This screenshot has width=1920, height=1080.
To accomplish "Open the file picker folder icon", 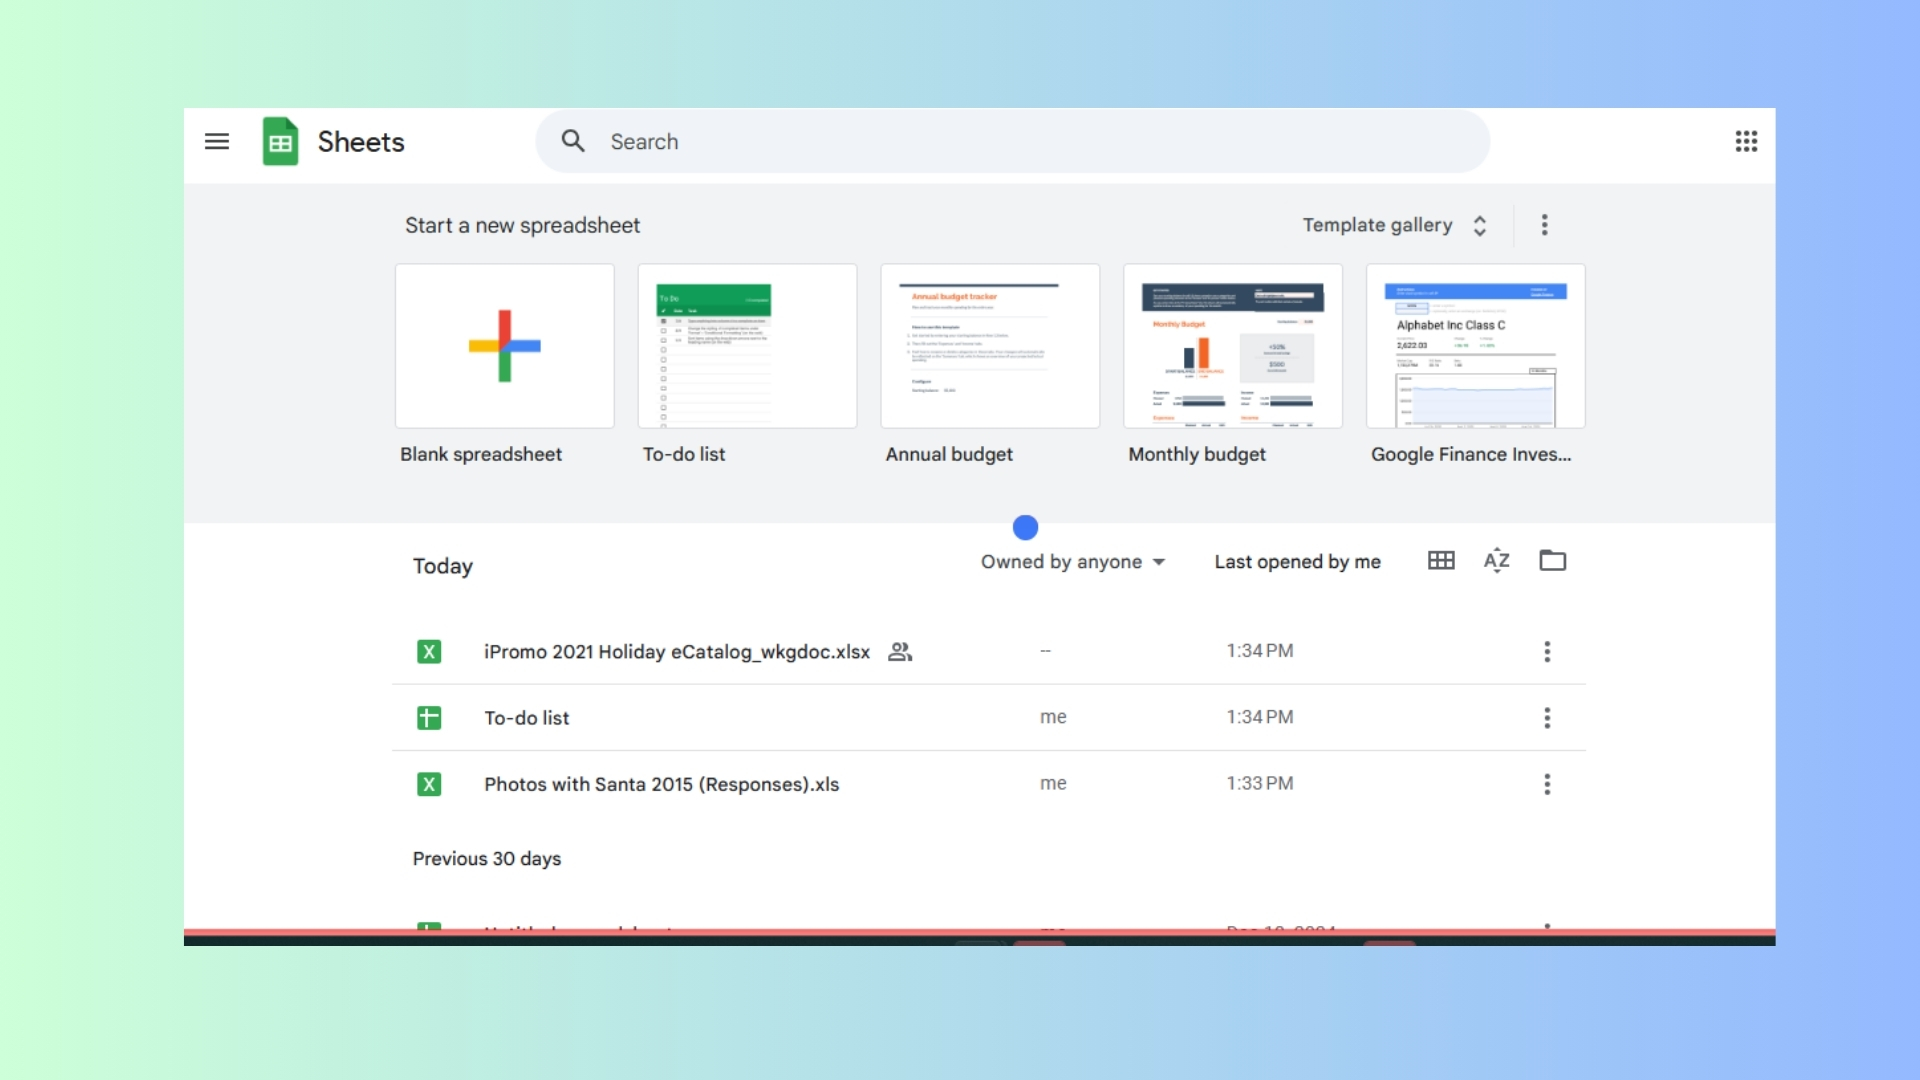I will tap(1552, 561).
